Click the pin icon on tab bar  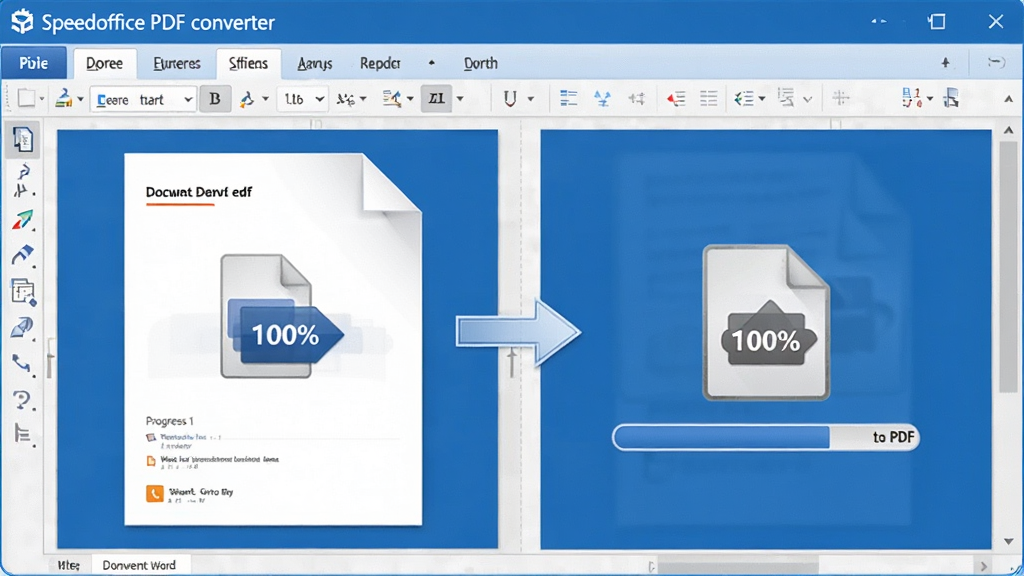tap(946, 63)
